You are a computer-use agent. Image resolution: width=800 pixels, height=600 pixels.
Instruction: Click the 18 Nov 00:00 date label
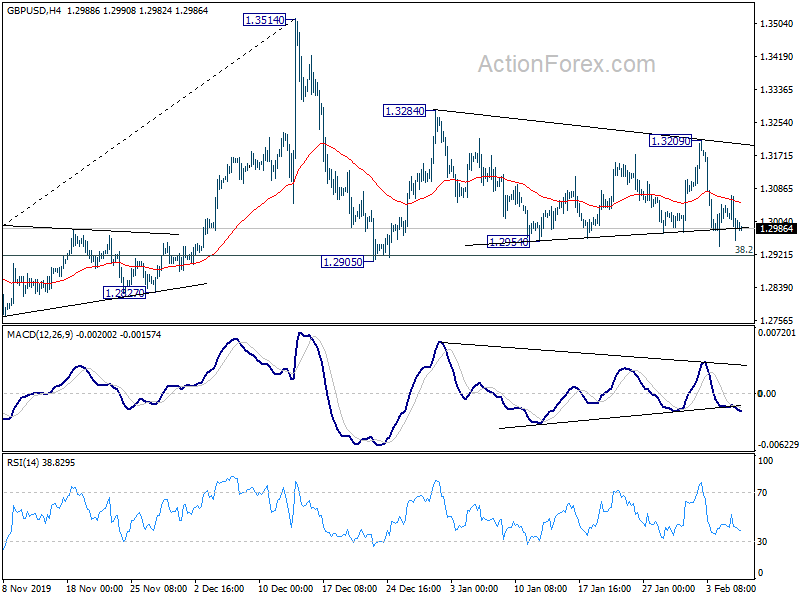coord(94,588)
